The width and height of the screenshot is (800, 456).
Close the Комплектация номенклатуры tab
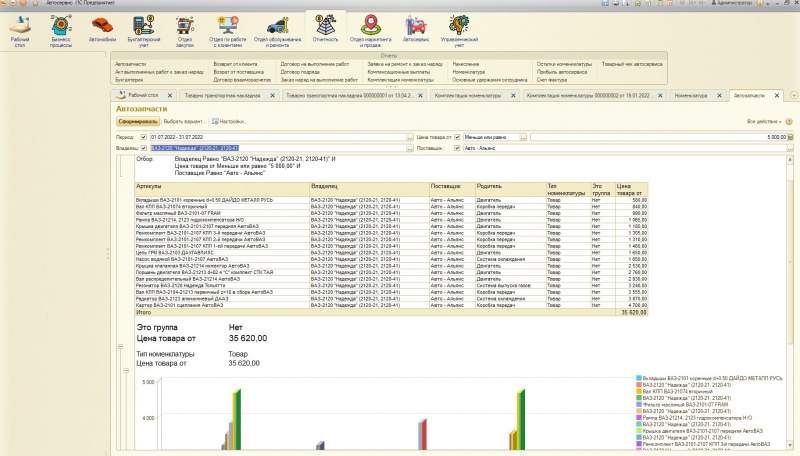pyautogui.click(x=513, y=95)
